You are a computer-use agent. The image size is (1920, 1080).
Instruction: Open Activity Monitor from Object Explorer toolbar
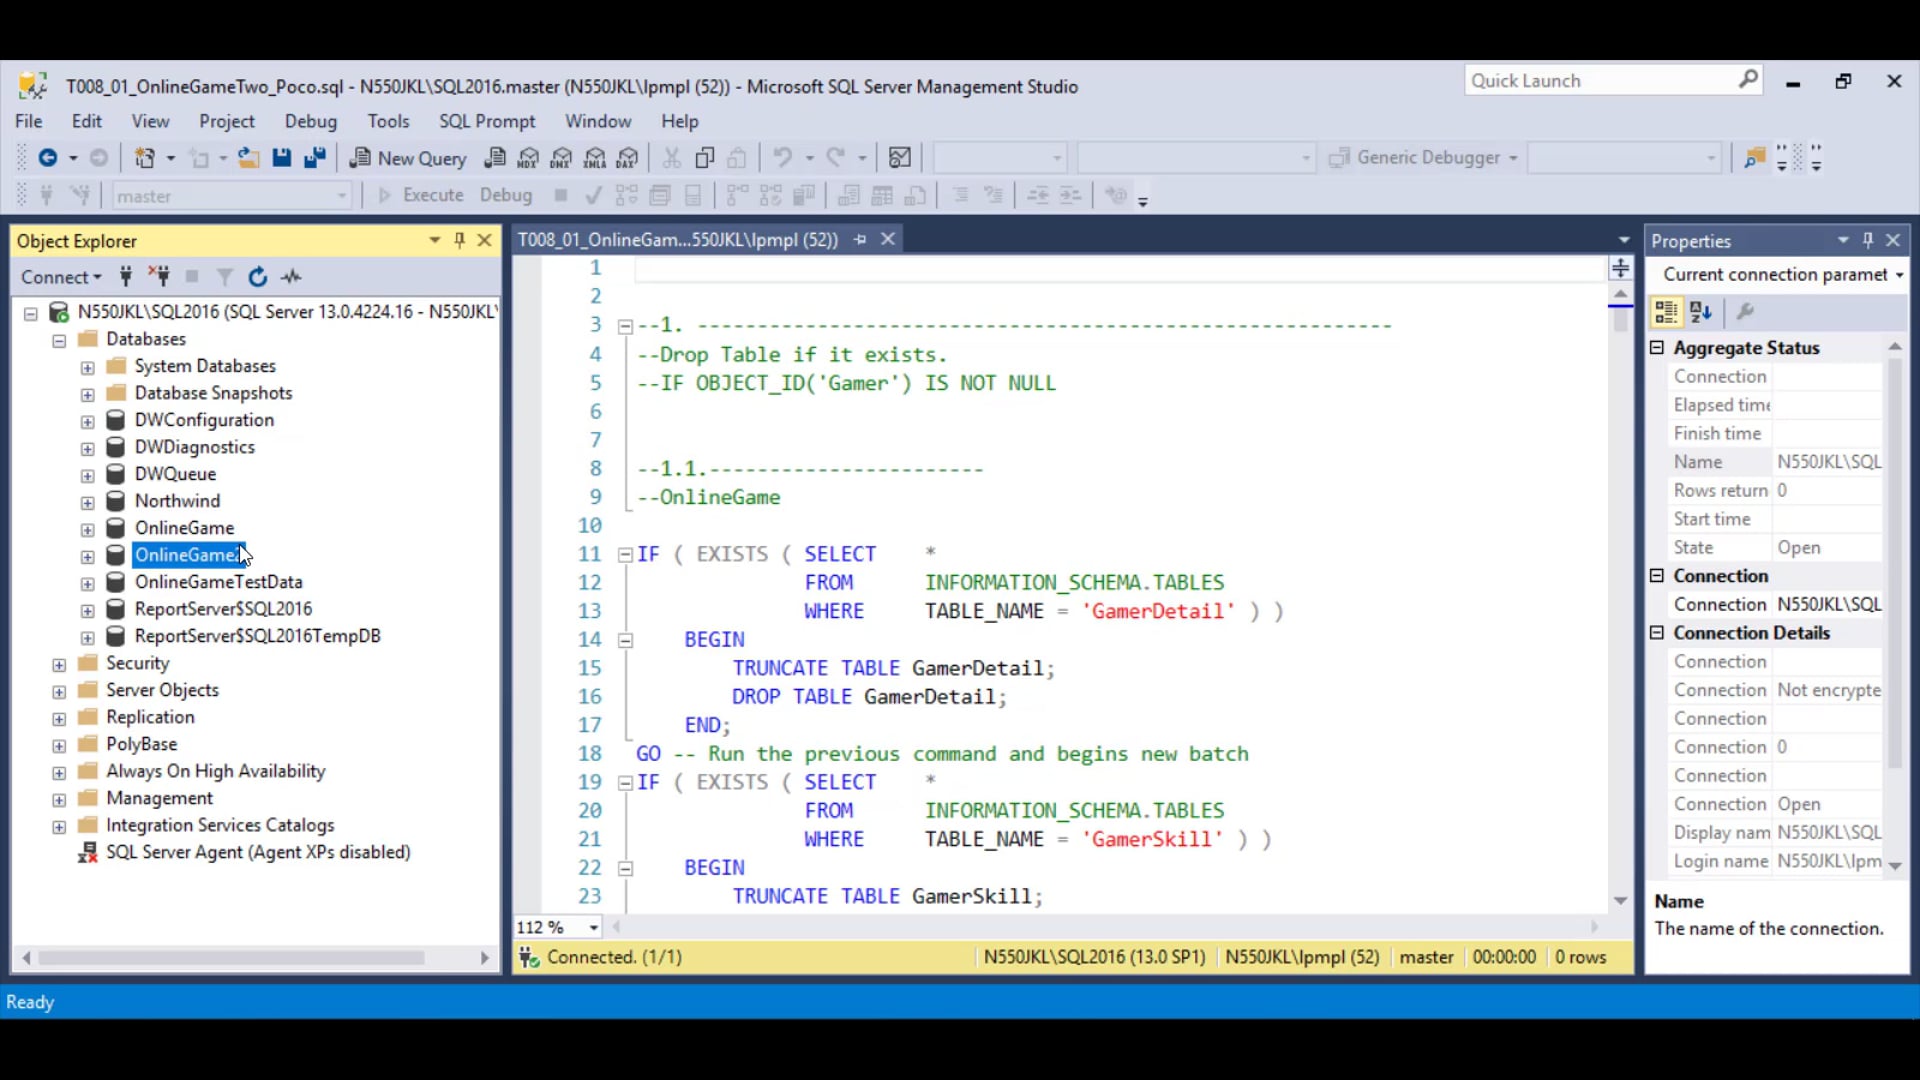tap(291, 277)
